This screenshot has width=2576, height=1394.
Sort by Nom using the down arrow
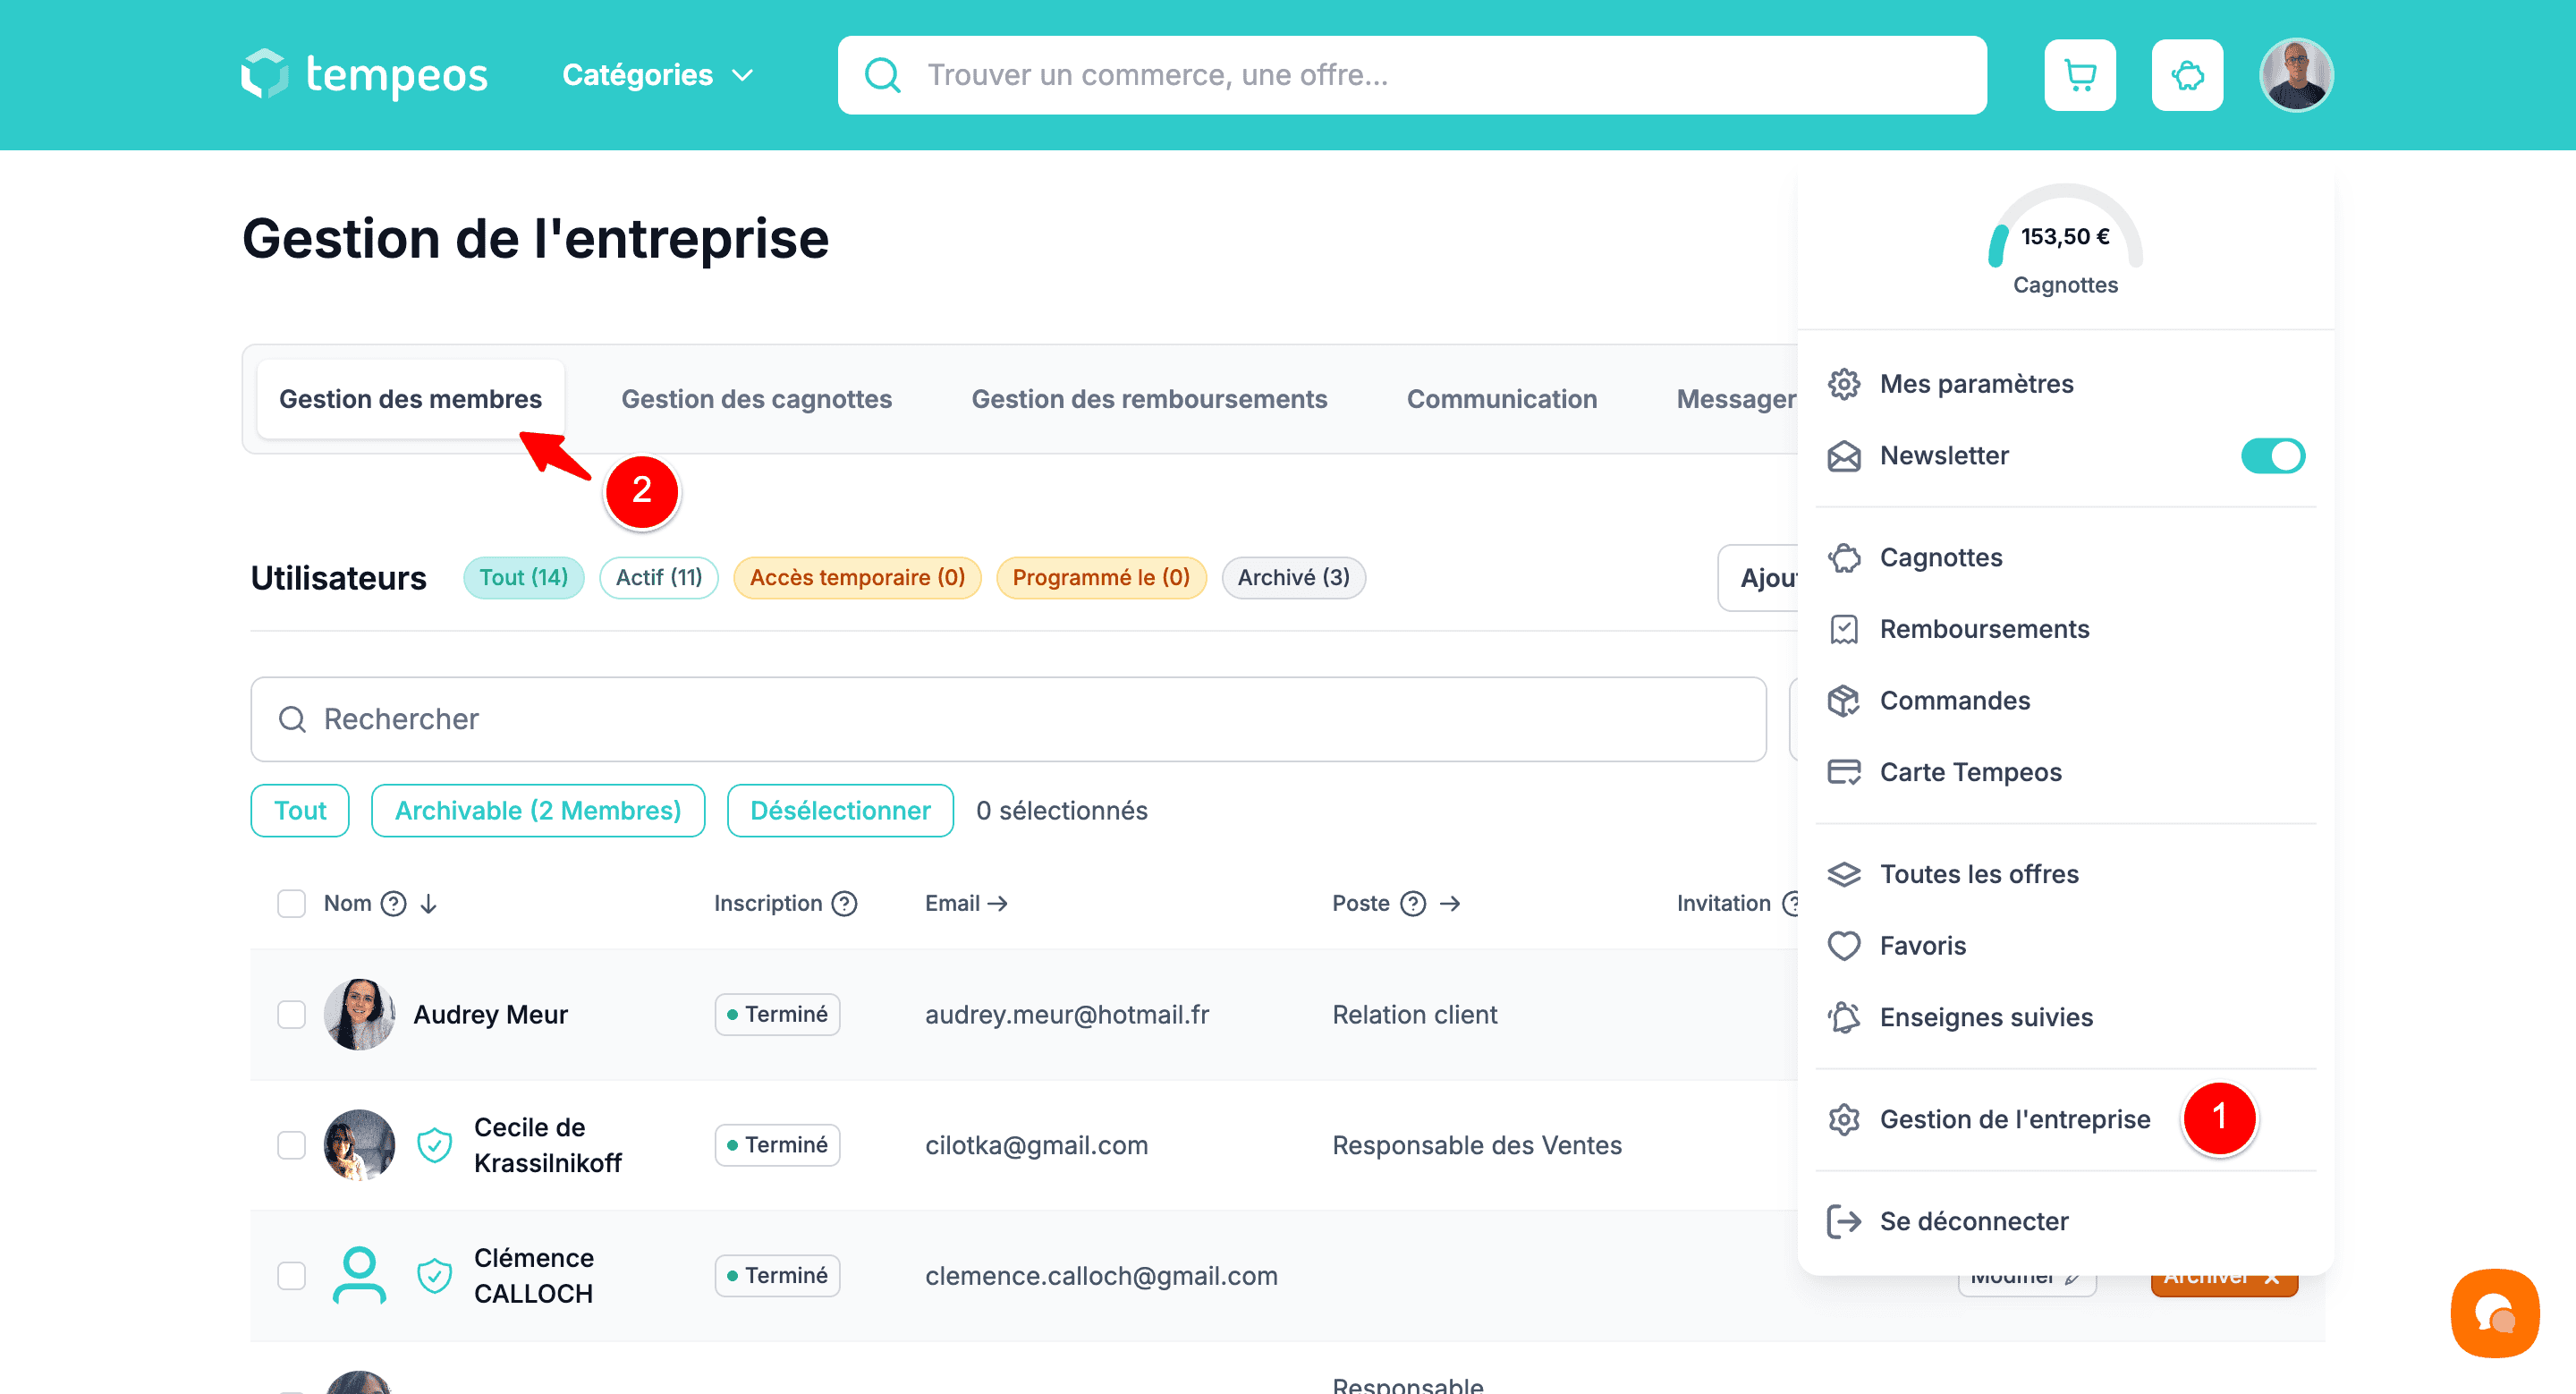click(x=429, y=903)
